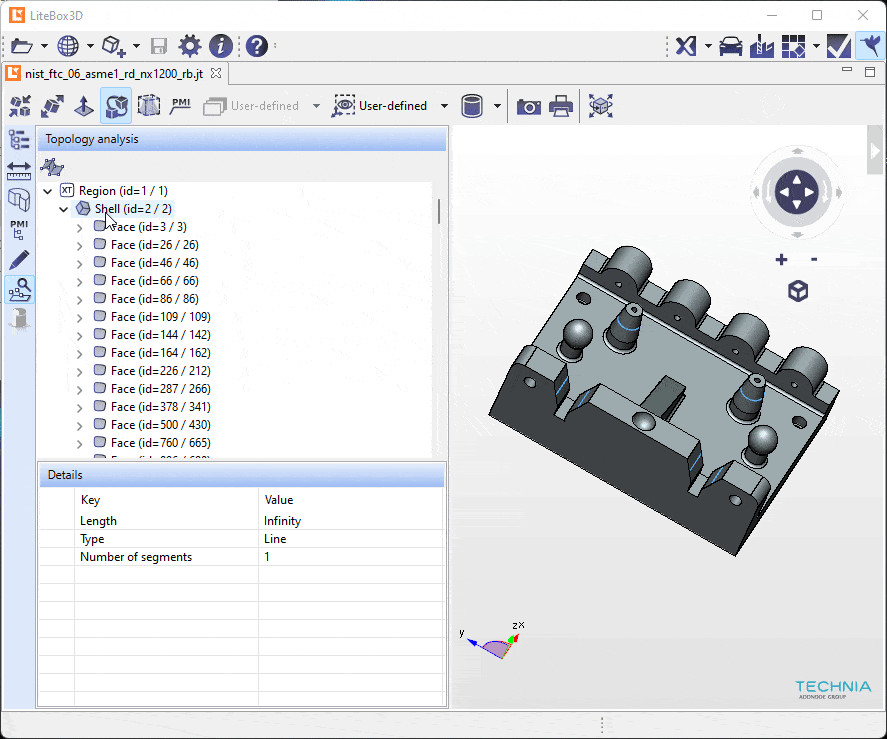Select Face (id=500 / 430) row
This screenshot has width=887, height=739.
click(161, 424)
